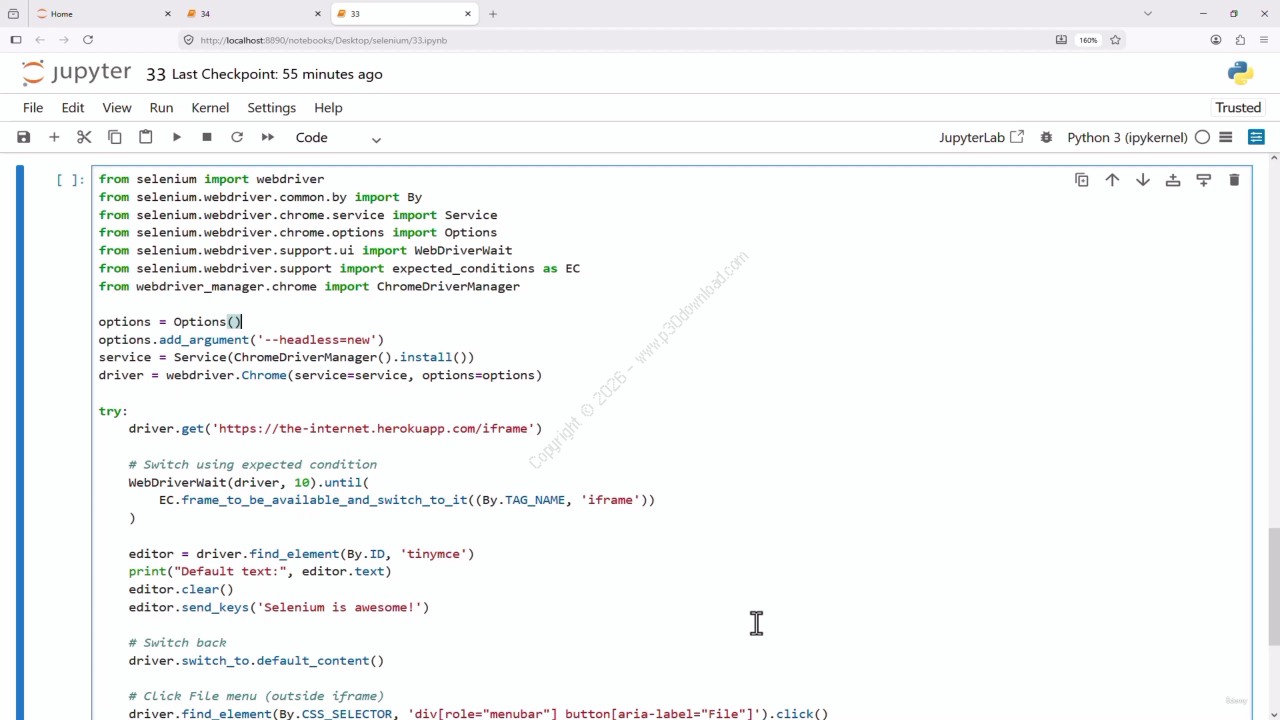This screenshot has height=720, width=1280.
Task: Cut the selected cell with the scissors icon
Action: (x=84, y=137)
